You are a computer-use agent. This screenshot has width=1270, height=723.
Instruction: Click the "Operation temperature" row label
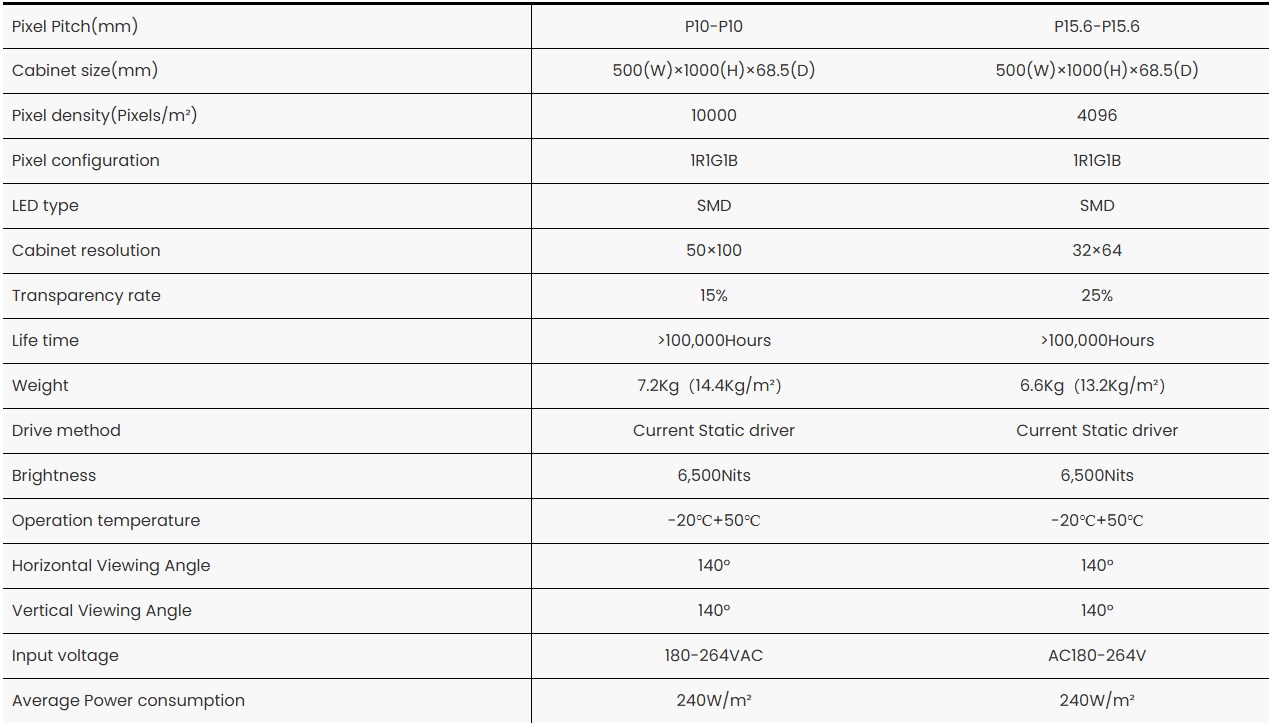[106, 521]
